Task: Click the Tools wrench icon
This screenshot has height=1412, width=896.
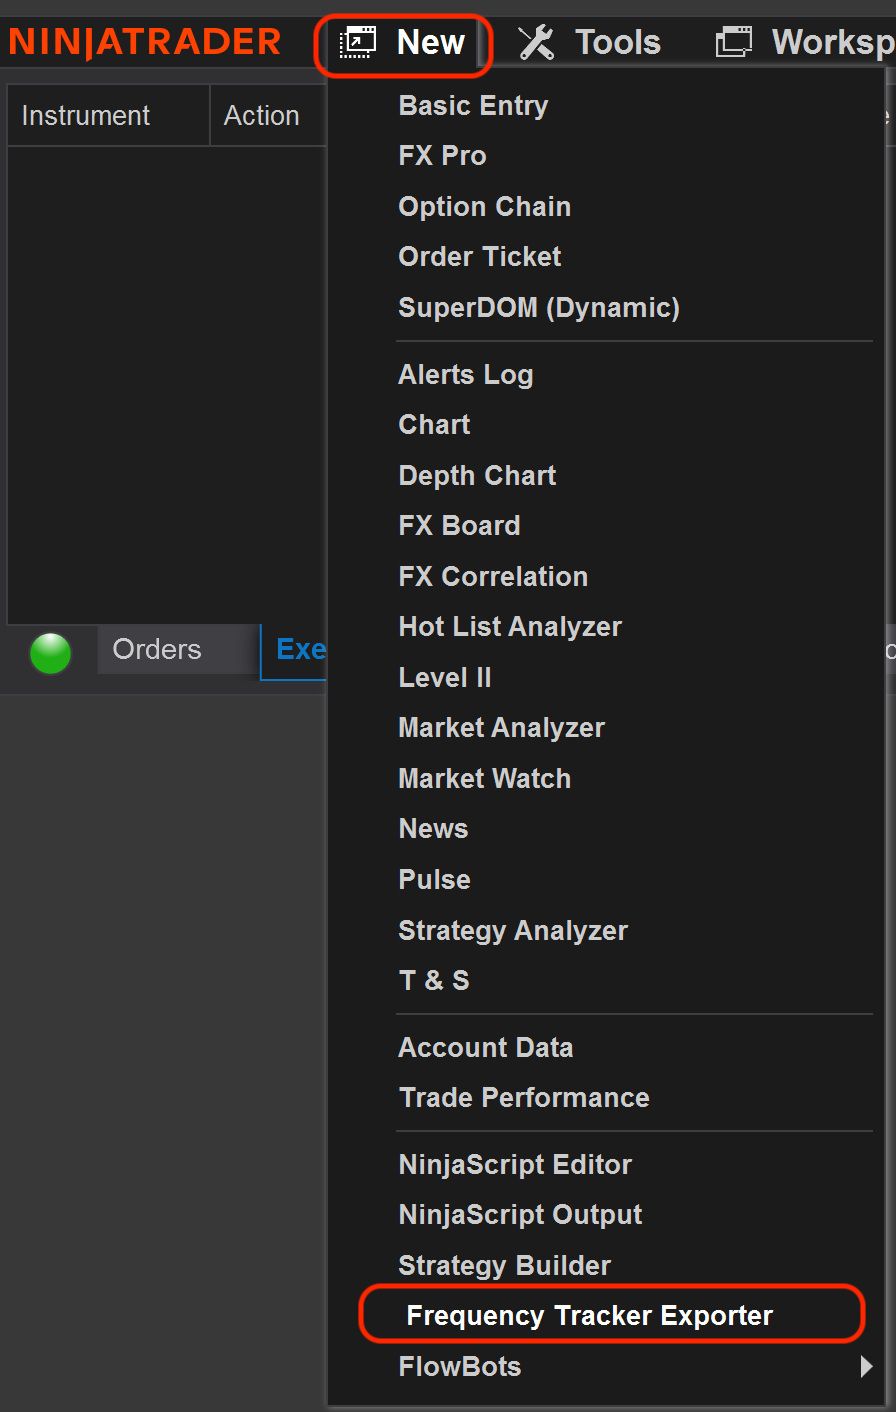Action: [x=536, y=43]
